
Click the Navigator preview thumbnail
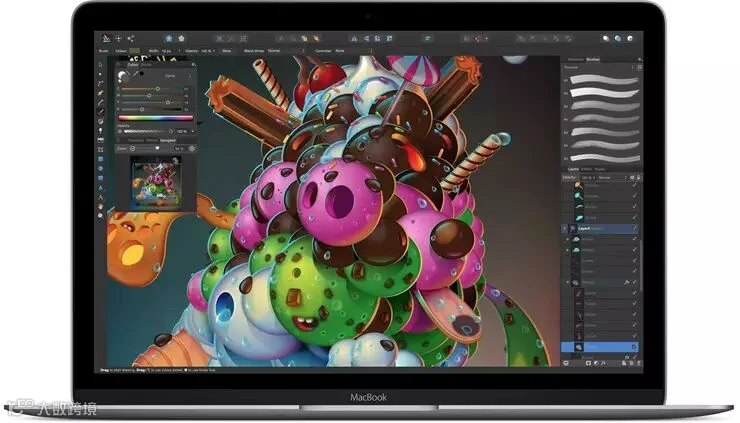[x=156, y=182]
